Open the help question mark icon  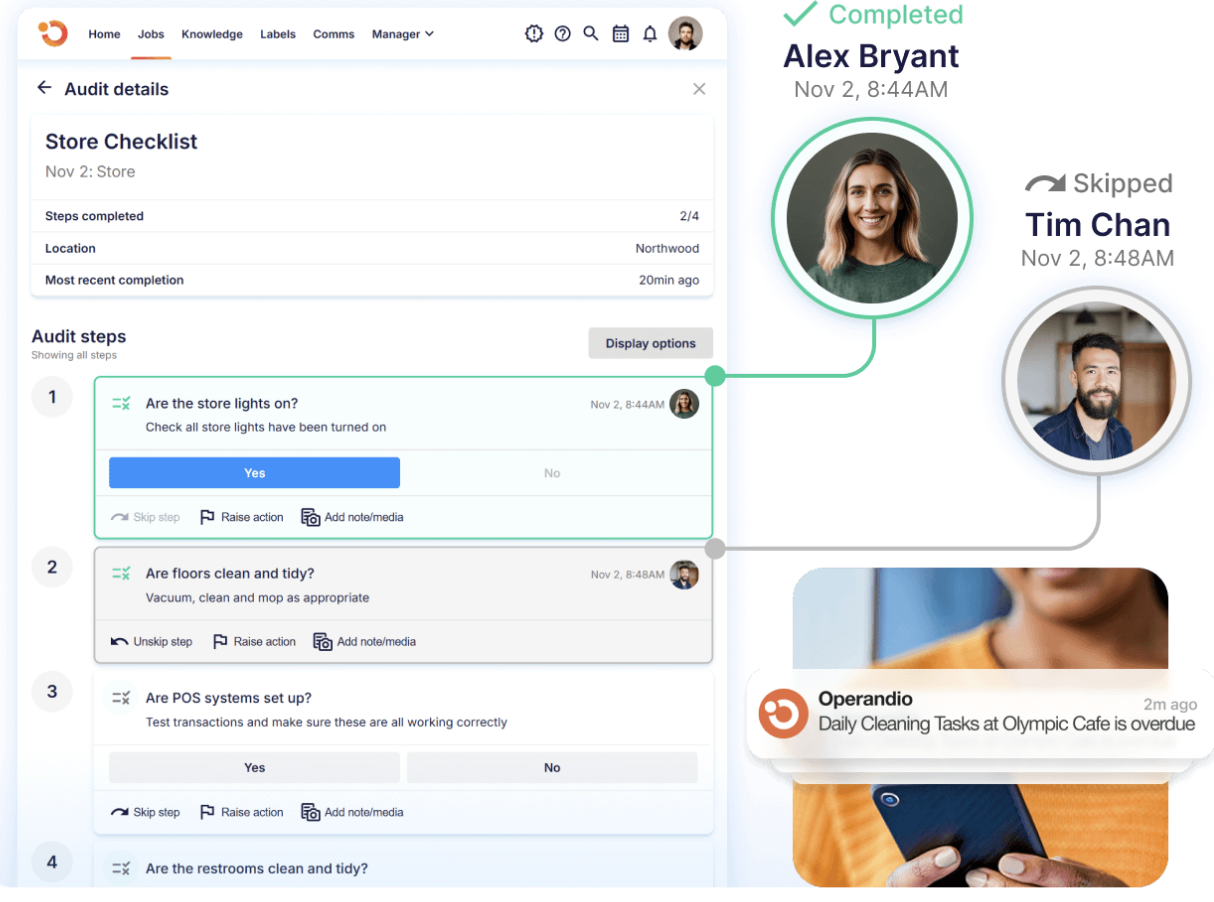[x=563, y=34]
